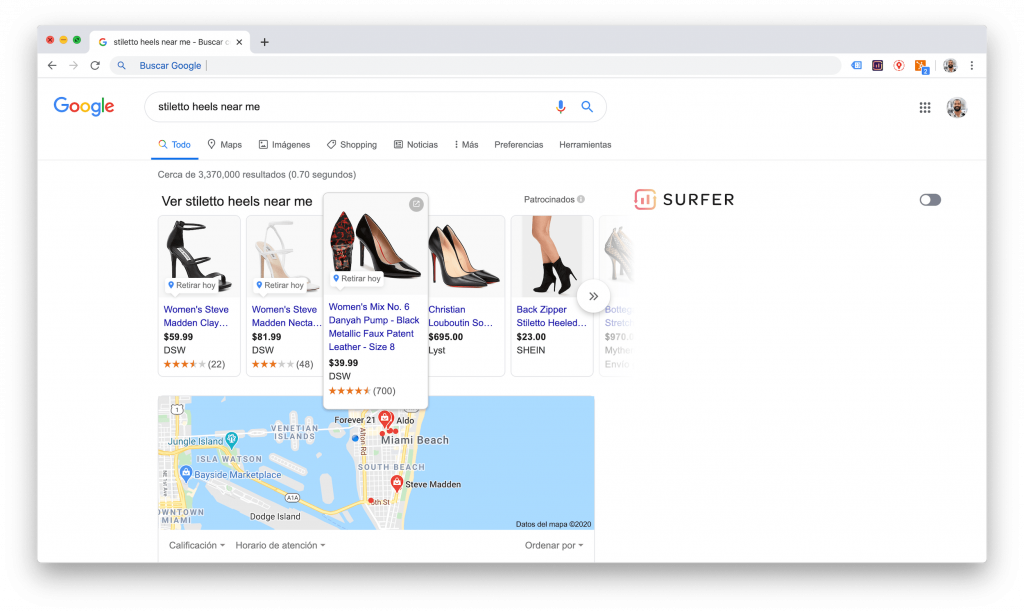Click the Jungle Island map marker
The height and width of the screenshot is (612, 1024).
pos(231,439)
